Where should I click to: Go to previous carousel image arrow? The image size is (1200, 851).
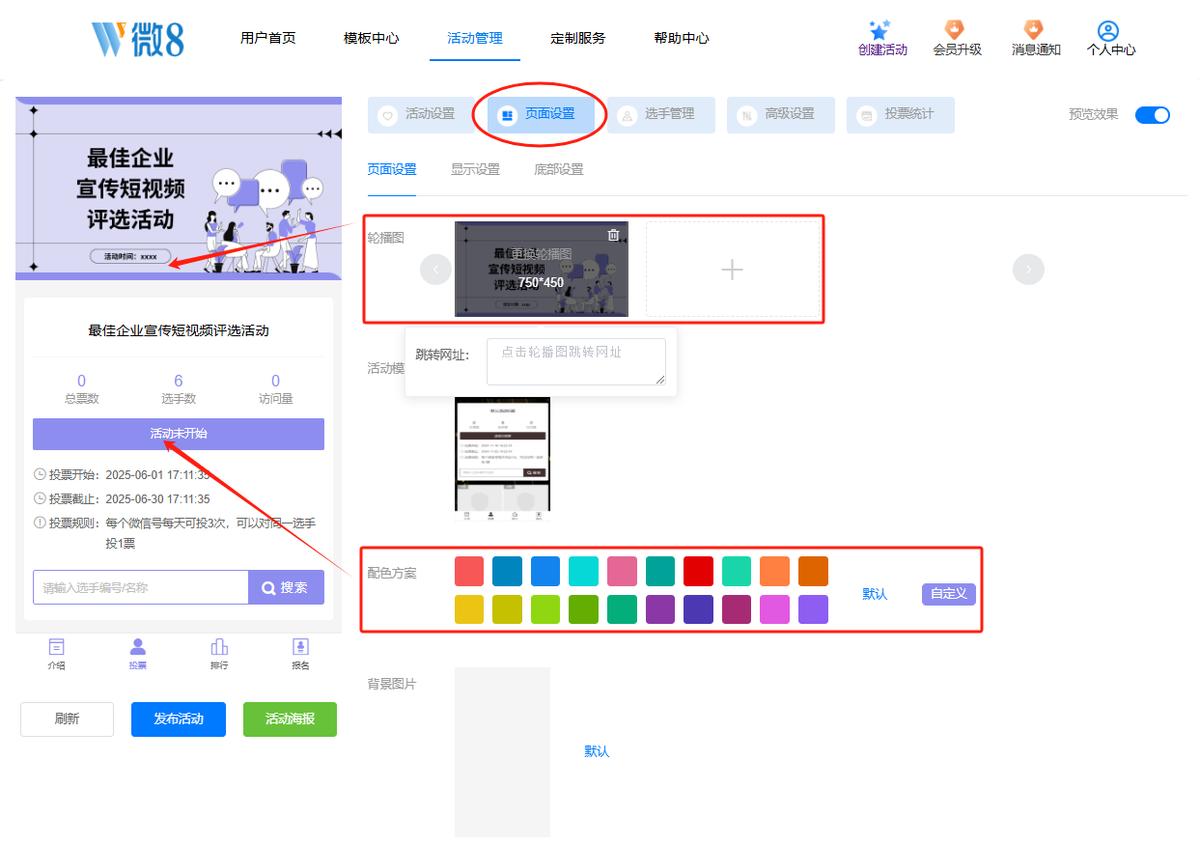point(436,269)
